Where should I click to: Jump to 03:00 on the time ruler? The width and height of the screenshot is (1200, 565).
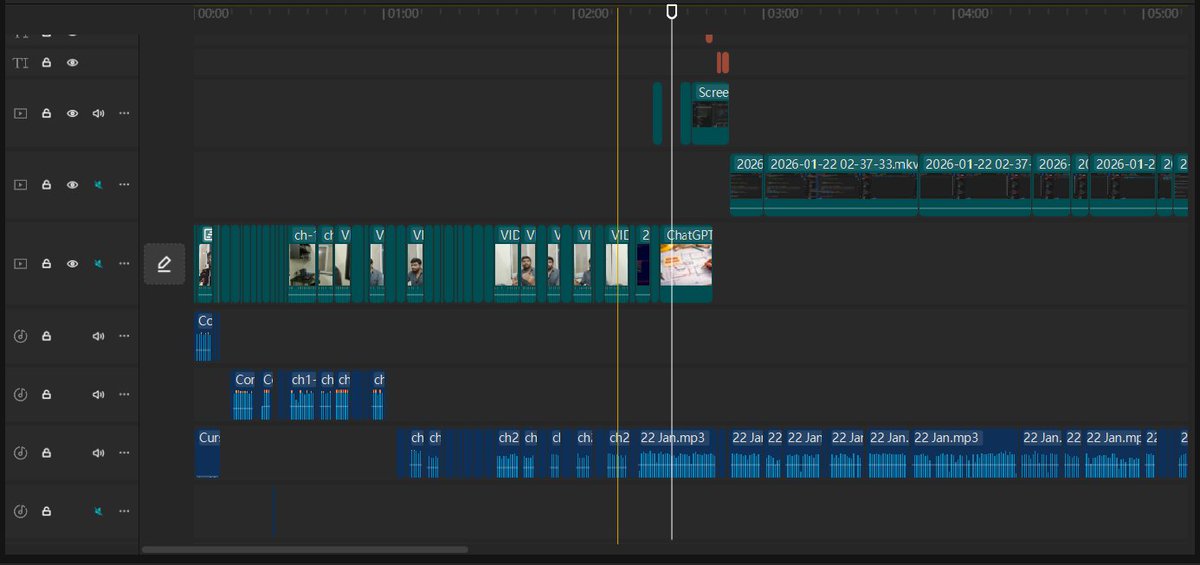point(781,14)
